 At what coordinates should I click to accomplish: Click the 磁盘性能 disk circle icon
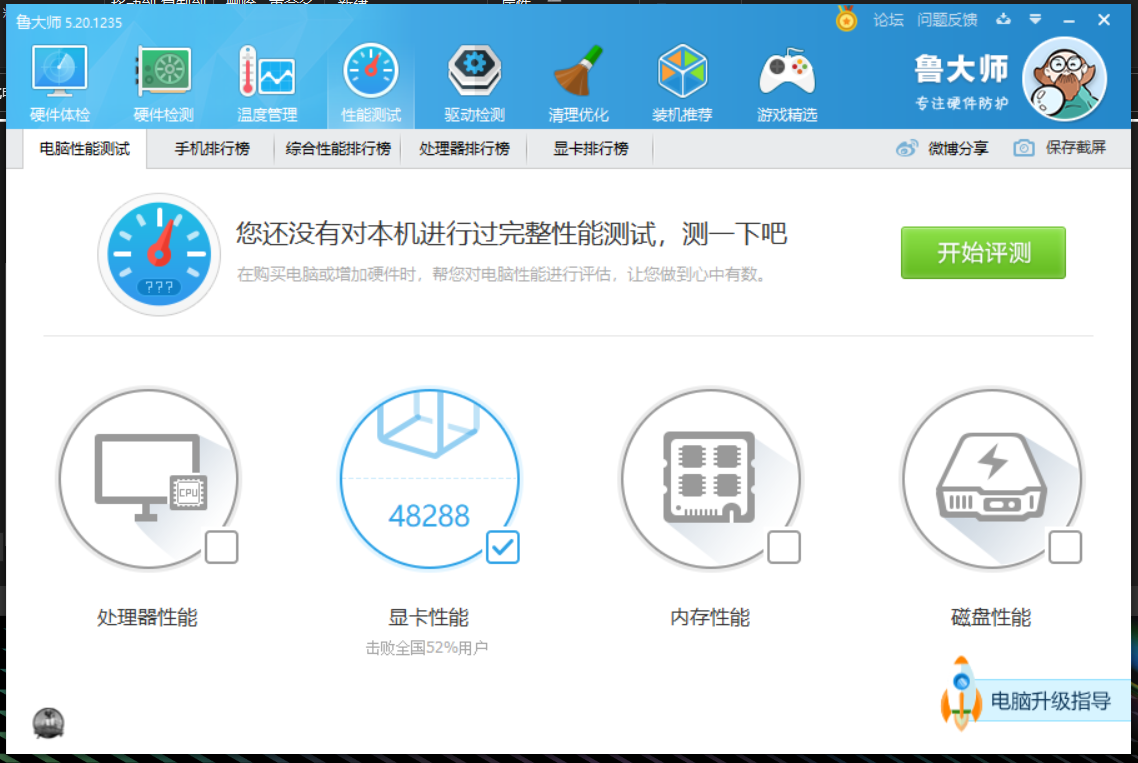[991, 479]
